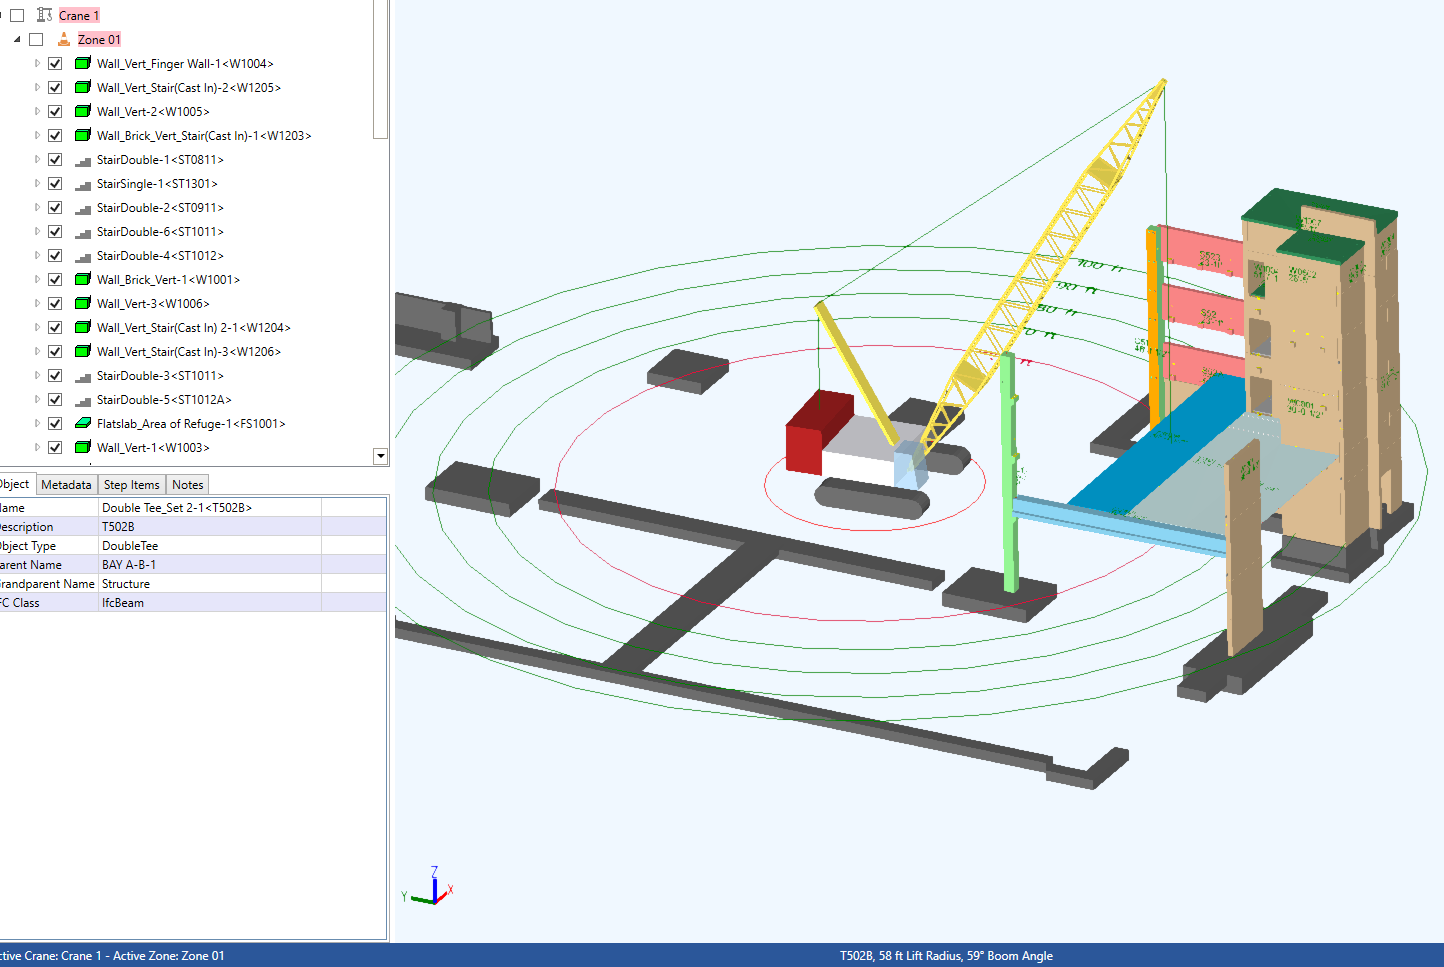Click wall icon next to Wall_Brick_Vert-1<W1001>
This screenshot has height=967, width=1444.
83,279
